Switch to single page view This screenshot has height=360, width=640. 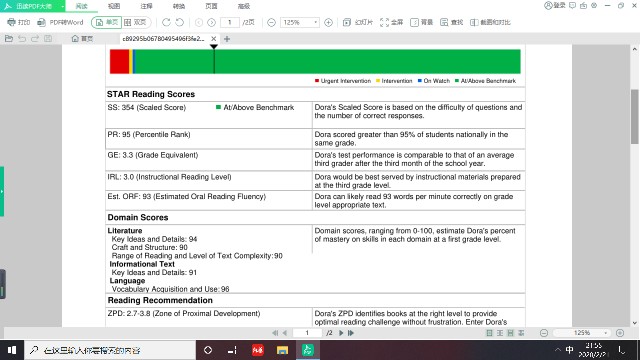107,22
